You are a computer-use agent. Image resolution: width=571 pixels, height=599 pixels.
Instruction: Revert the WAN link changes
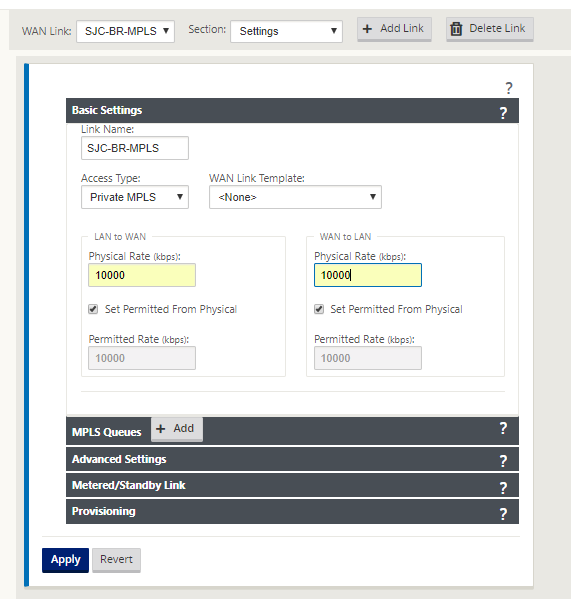tap(116, 560)
